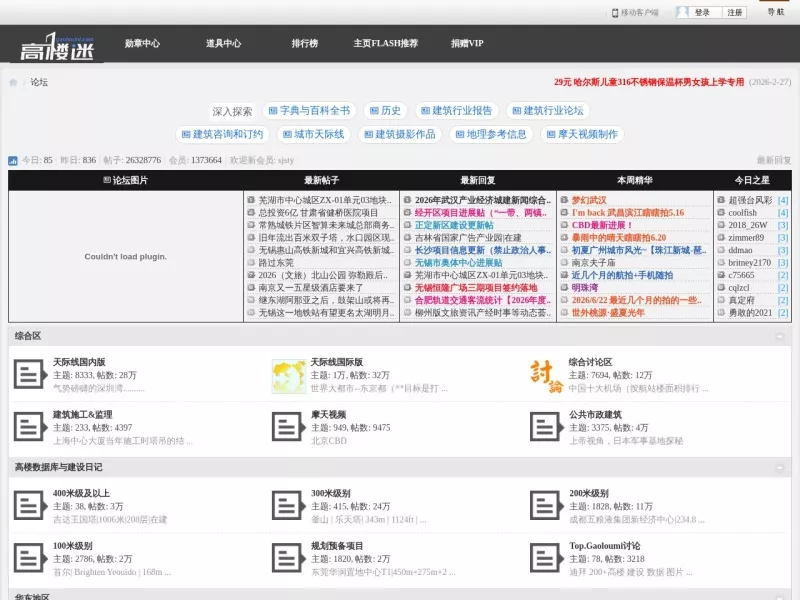Click bullet icon beside 明珠湾 post
The image size is (800, 600).
[564, 287]
